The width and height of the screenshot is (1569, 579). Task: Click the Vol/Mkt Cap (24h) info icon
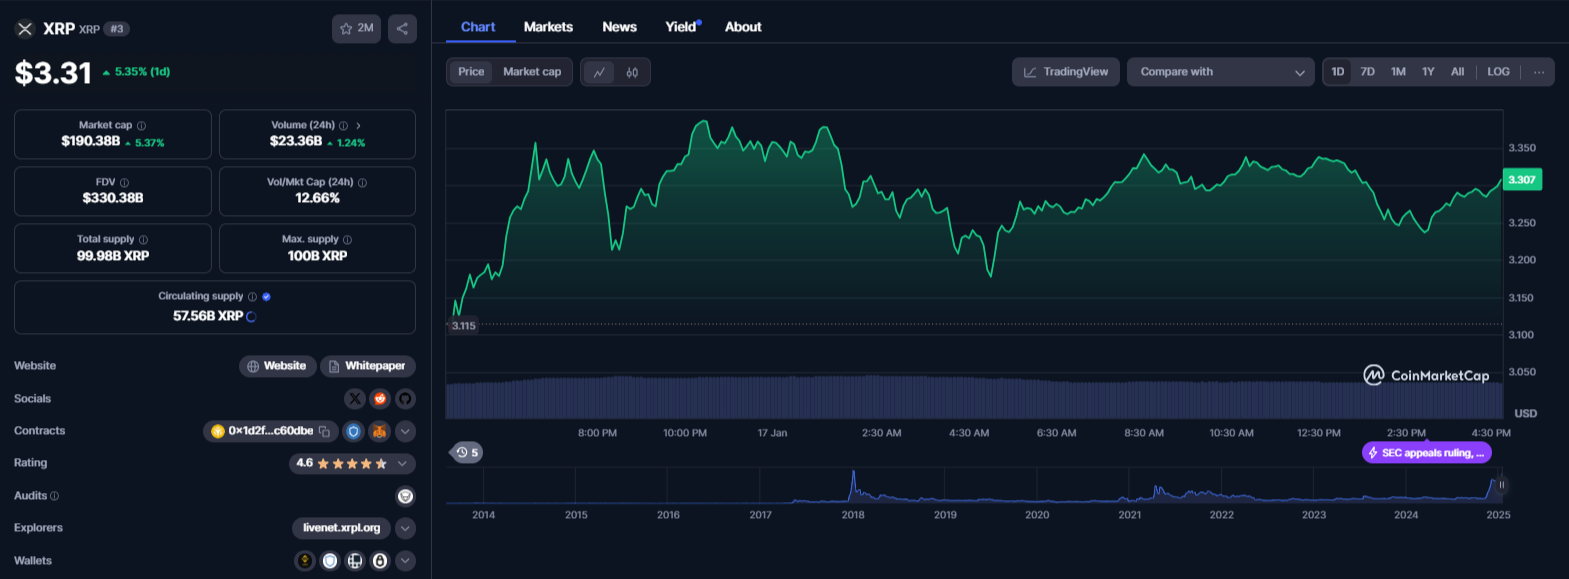click(x=362, y=183)
